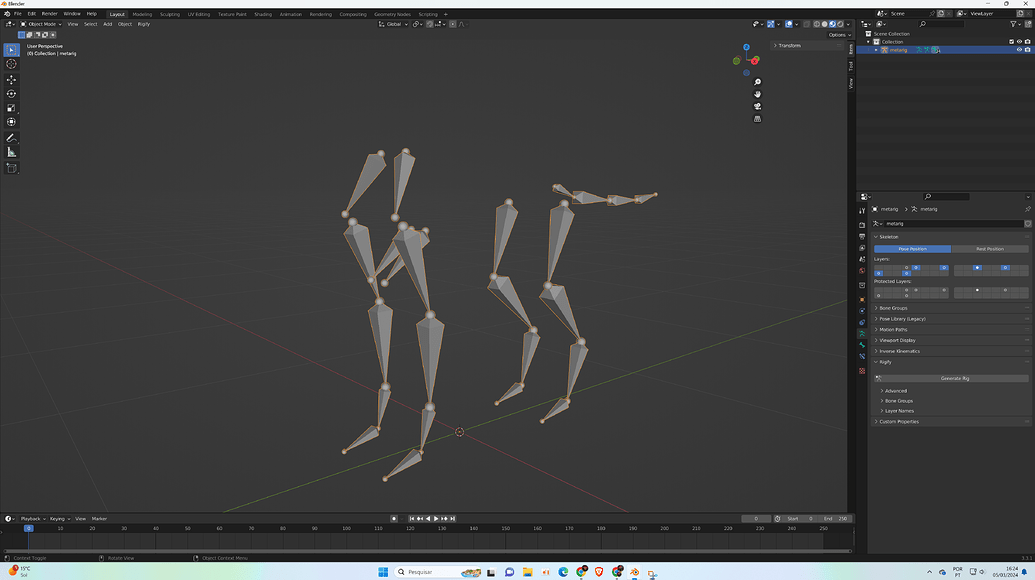1035x580 pixels.
Task: Select the Move tool in the toolbar
Action: coord(11,79)
